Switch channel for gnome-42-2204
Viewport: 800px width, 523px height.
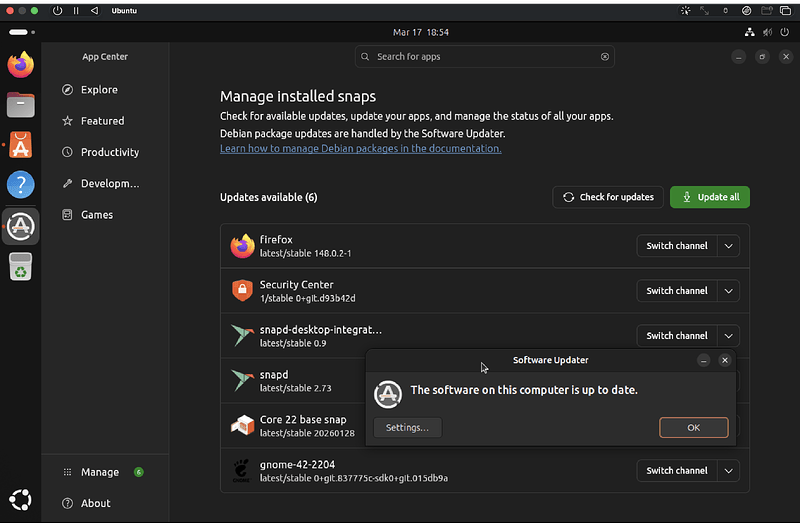tap(677, 470)
